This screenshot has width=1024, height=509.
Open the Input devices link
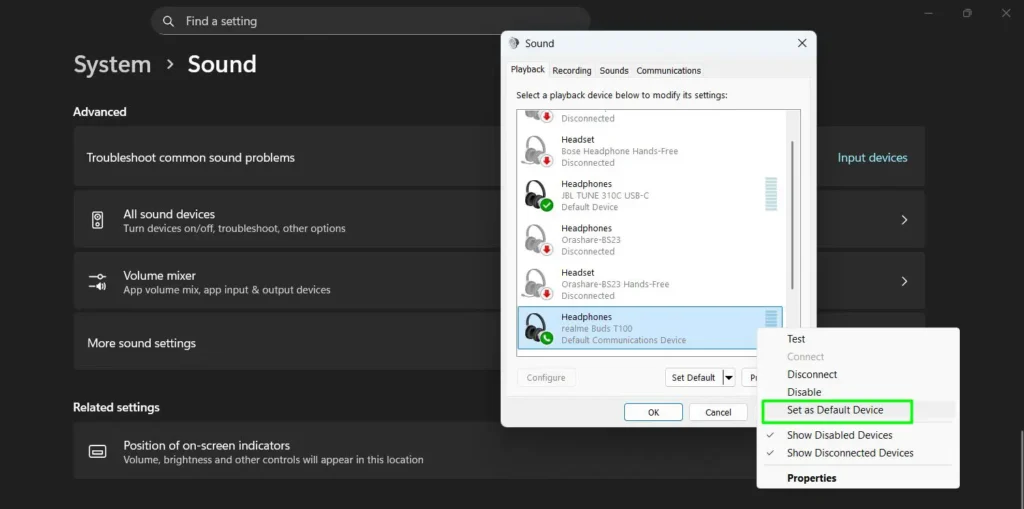[x=872, y=157]
